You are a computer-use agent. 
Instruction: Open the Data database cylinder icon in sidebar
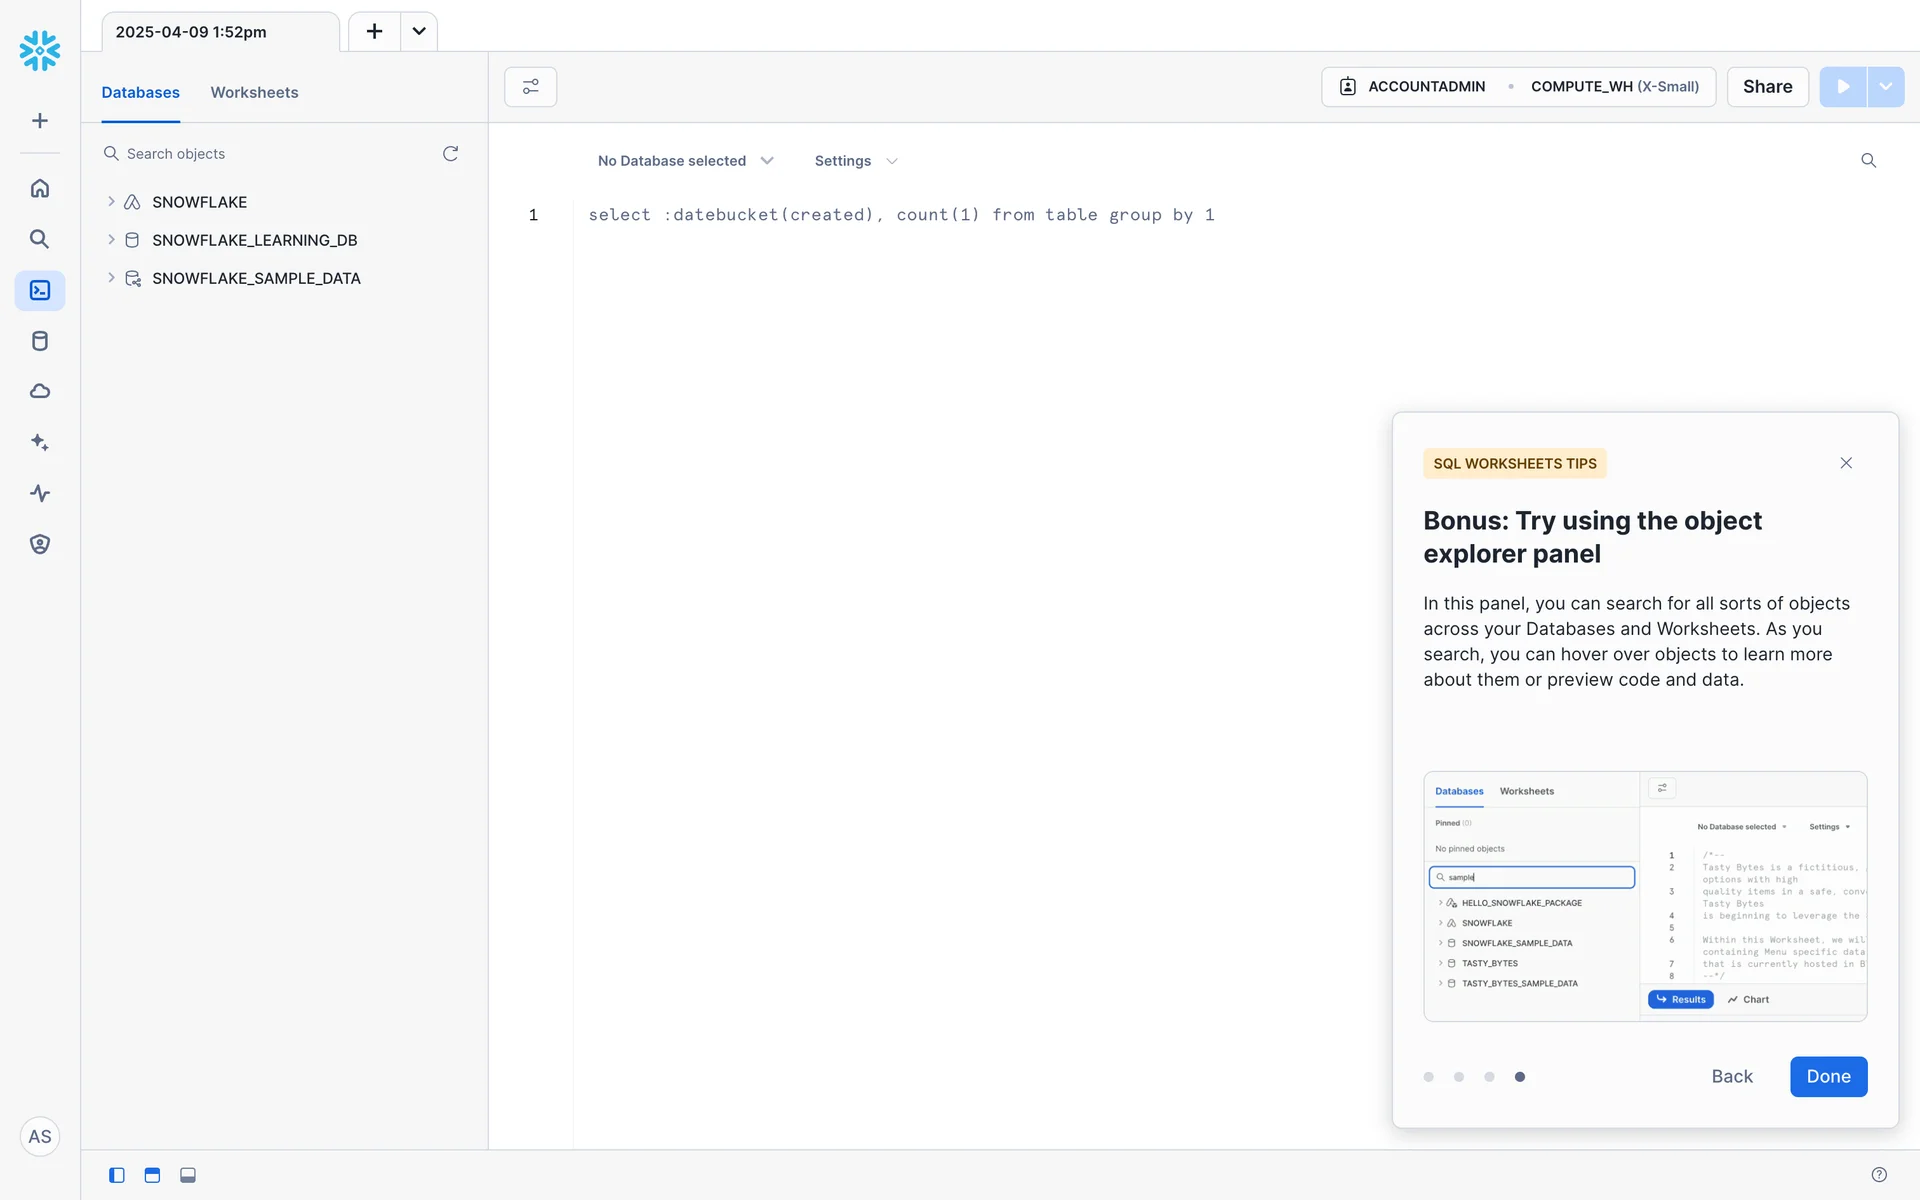[40, 341]
